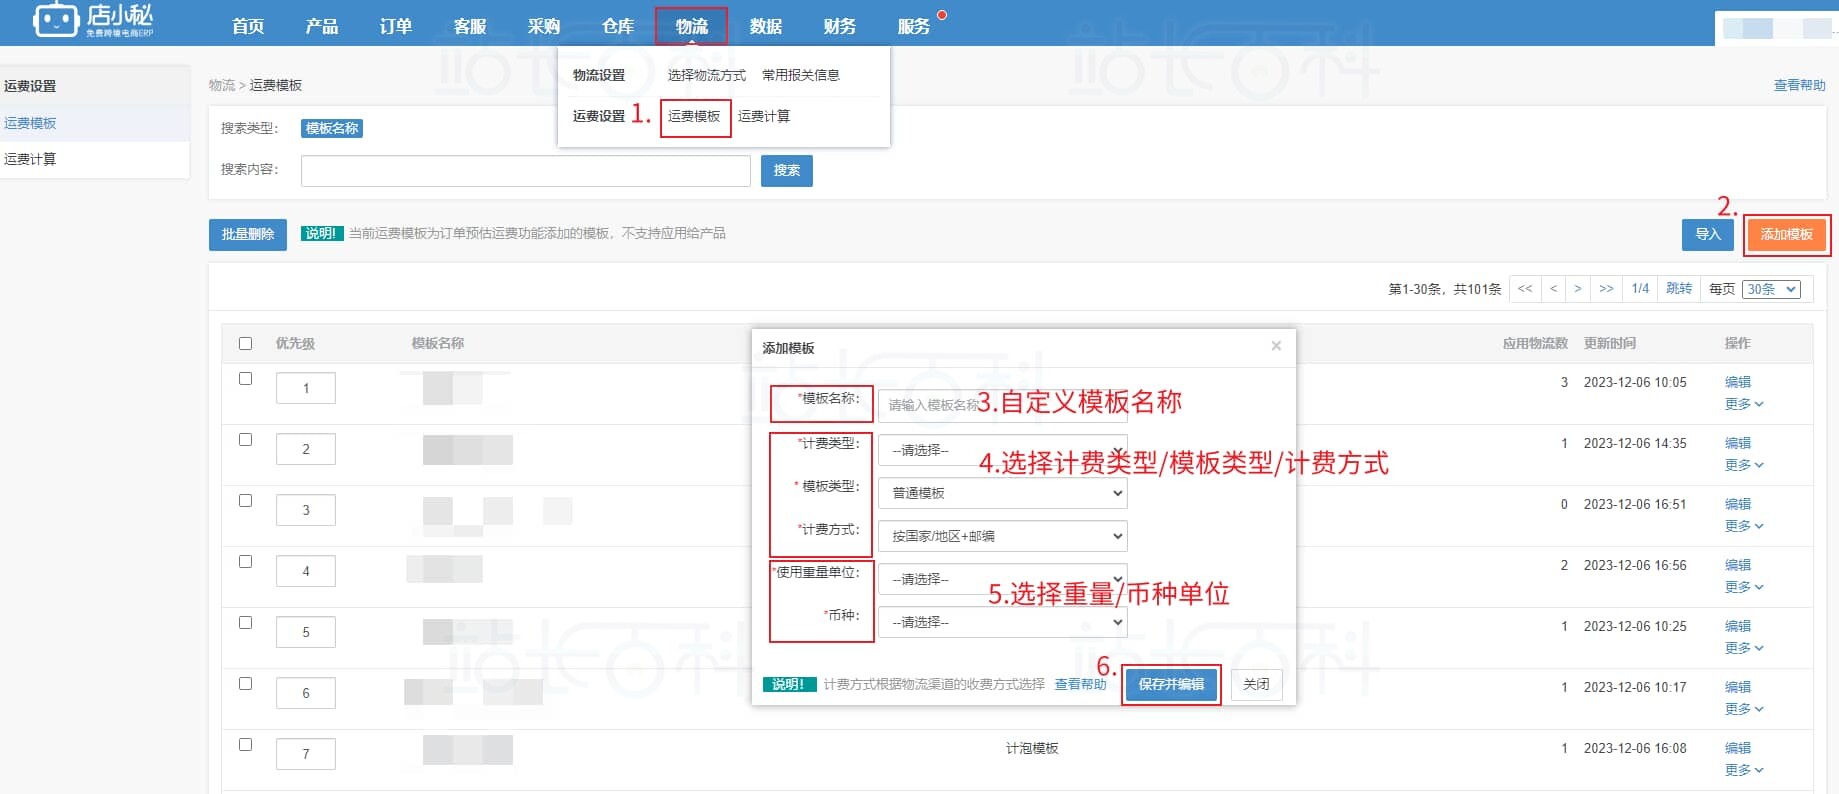Click the red notification dot beside 服务
The width and height of the screenshot is (1839, 794).
(x=942, y=15)
